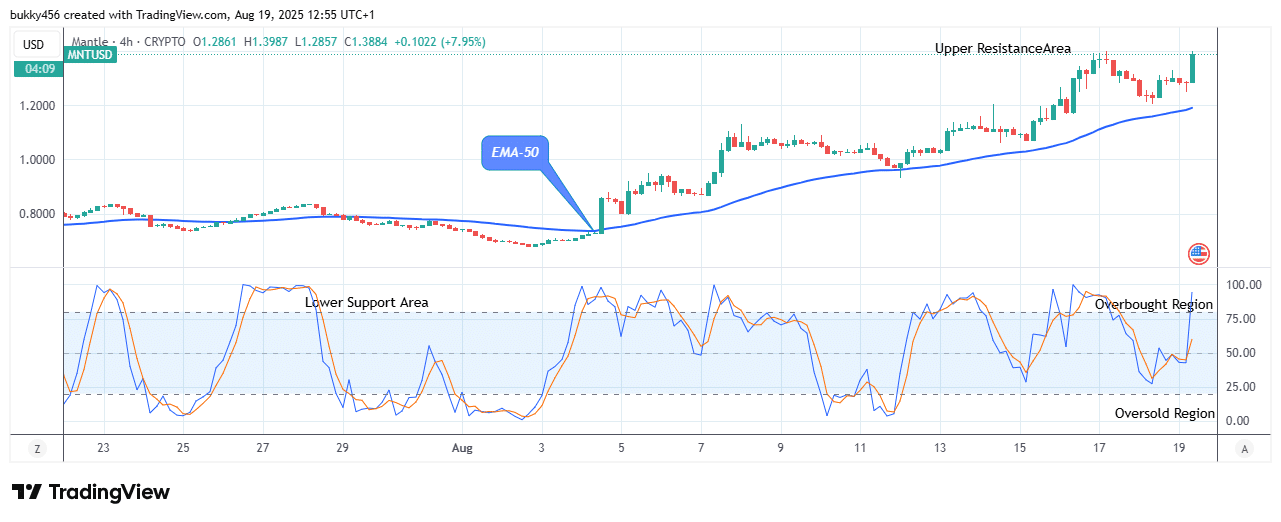Click the 100.00 oscillator axis value
The height and width of the screenshot is (522, 1281).
tap(1245, 285)
